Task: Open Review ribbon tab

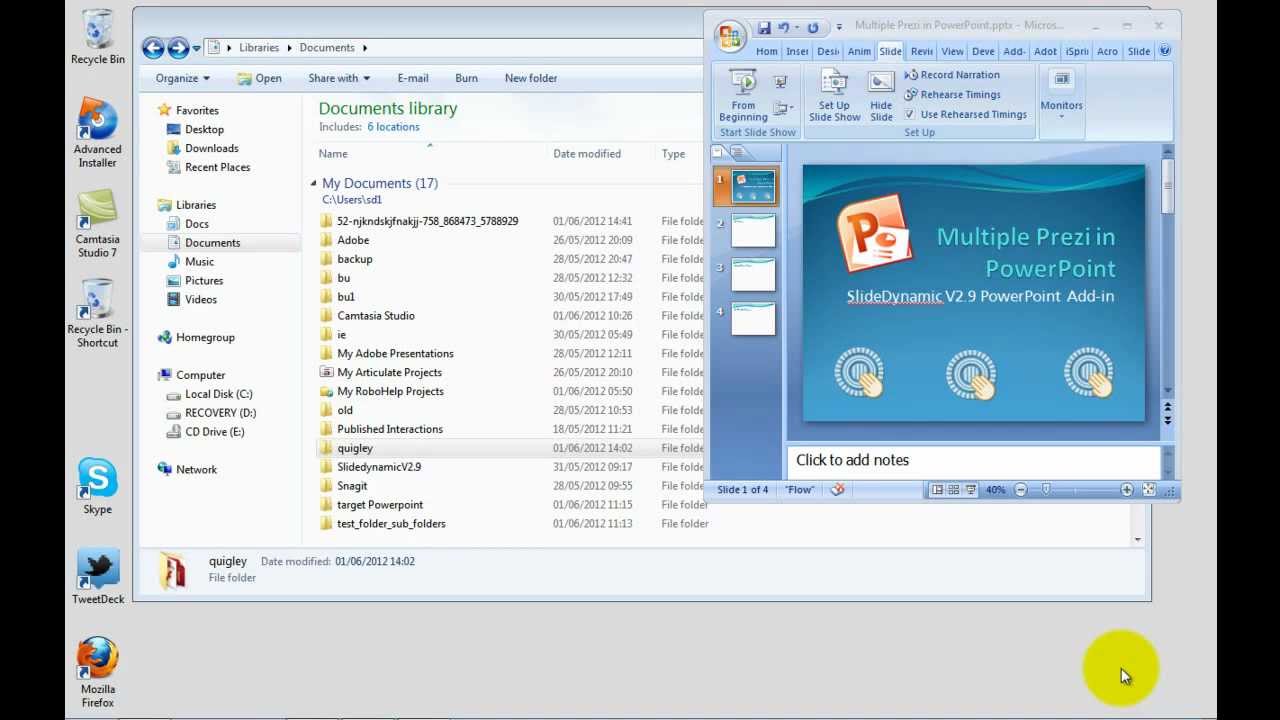Action: pyautogui.click(x=921, y=51)
